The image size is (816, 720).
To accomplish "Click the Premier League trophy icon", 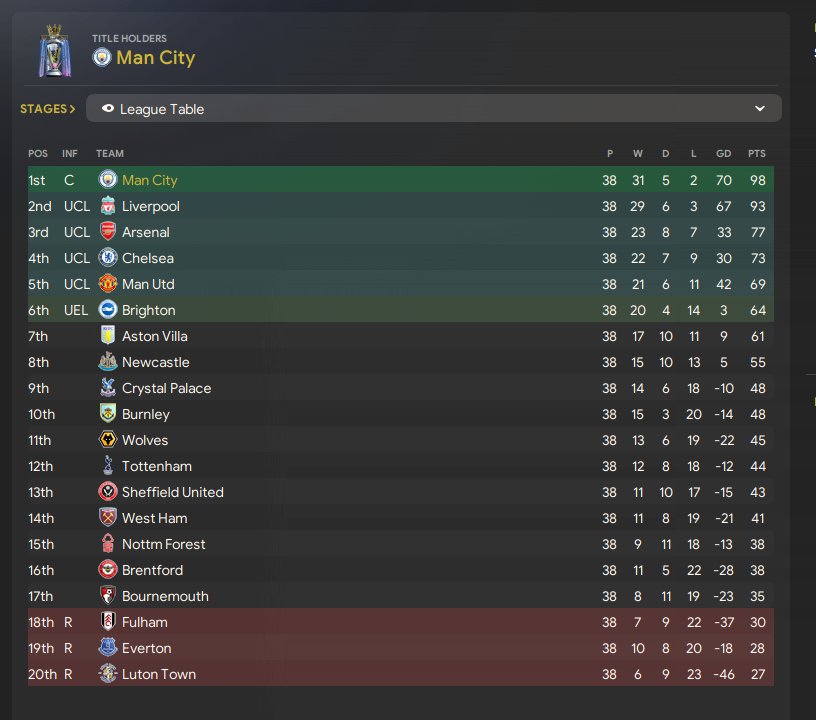I will (55, 50).
